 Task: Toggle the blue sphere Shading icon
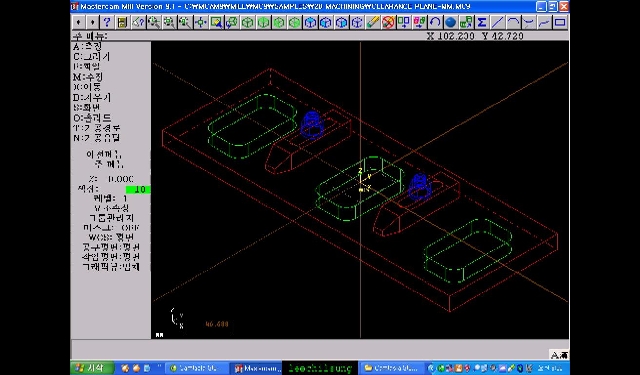click(451, 22)
